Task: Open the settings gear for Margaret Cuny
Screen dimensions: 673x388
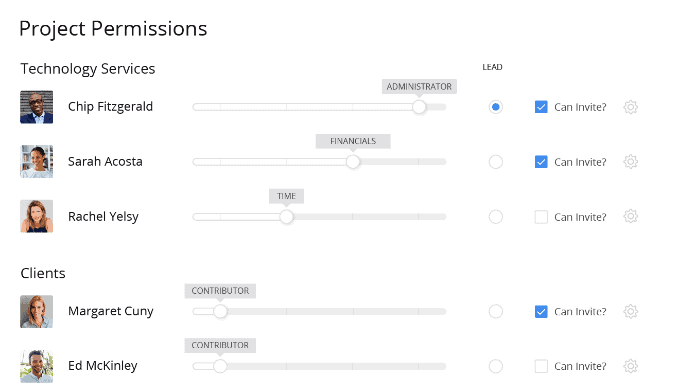Action: point(631,311)
